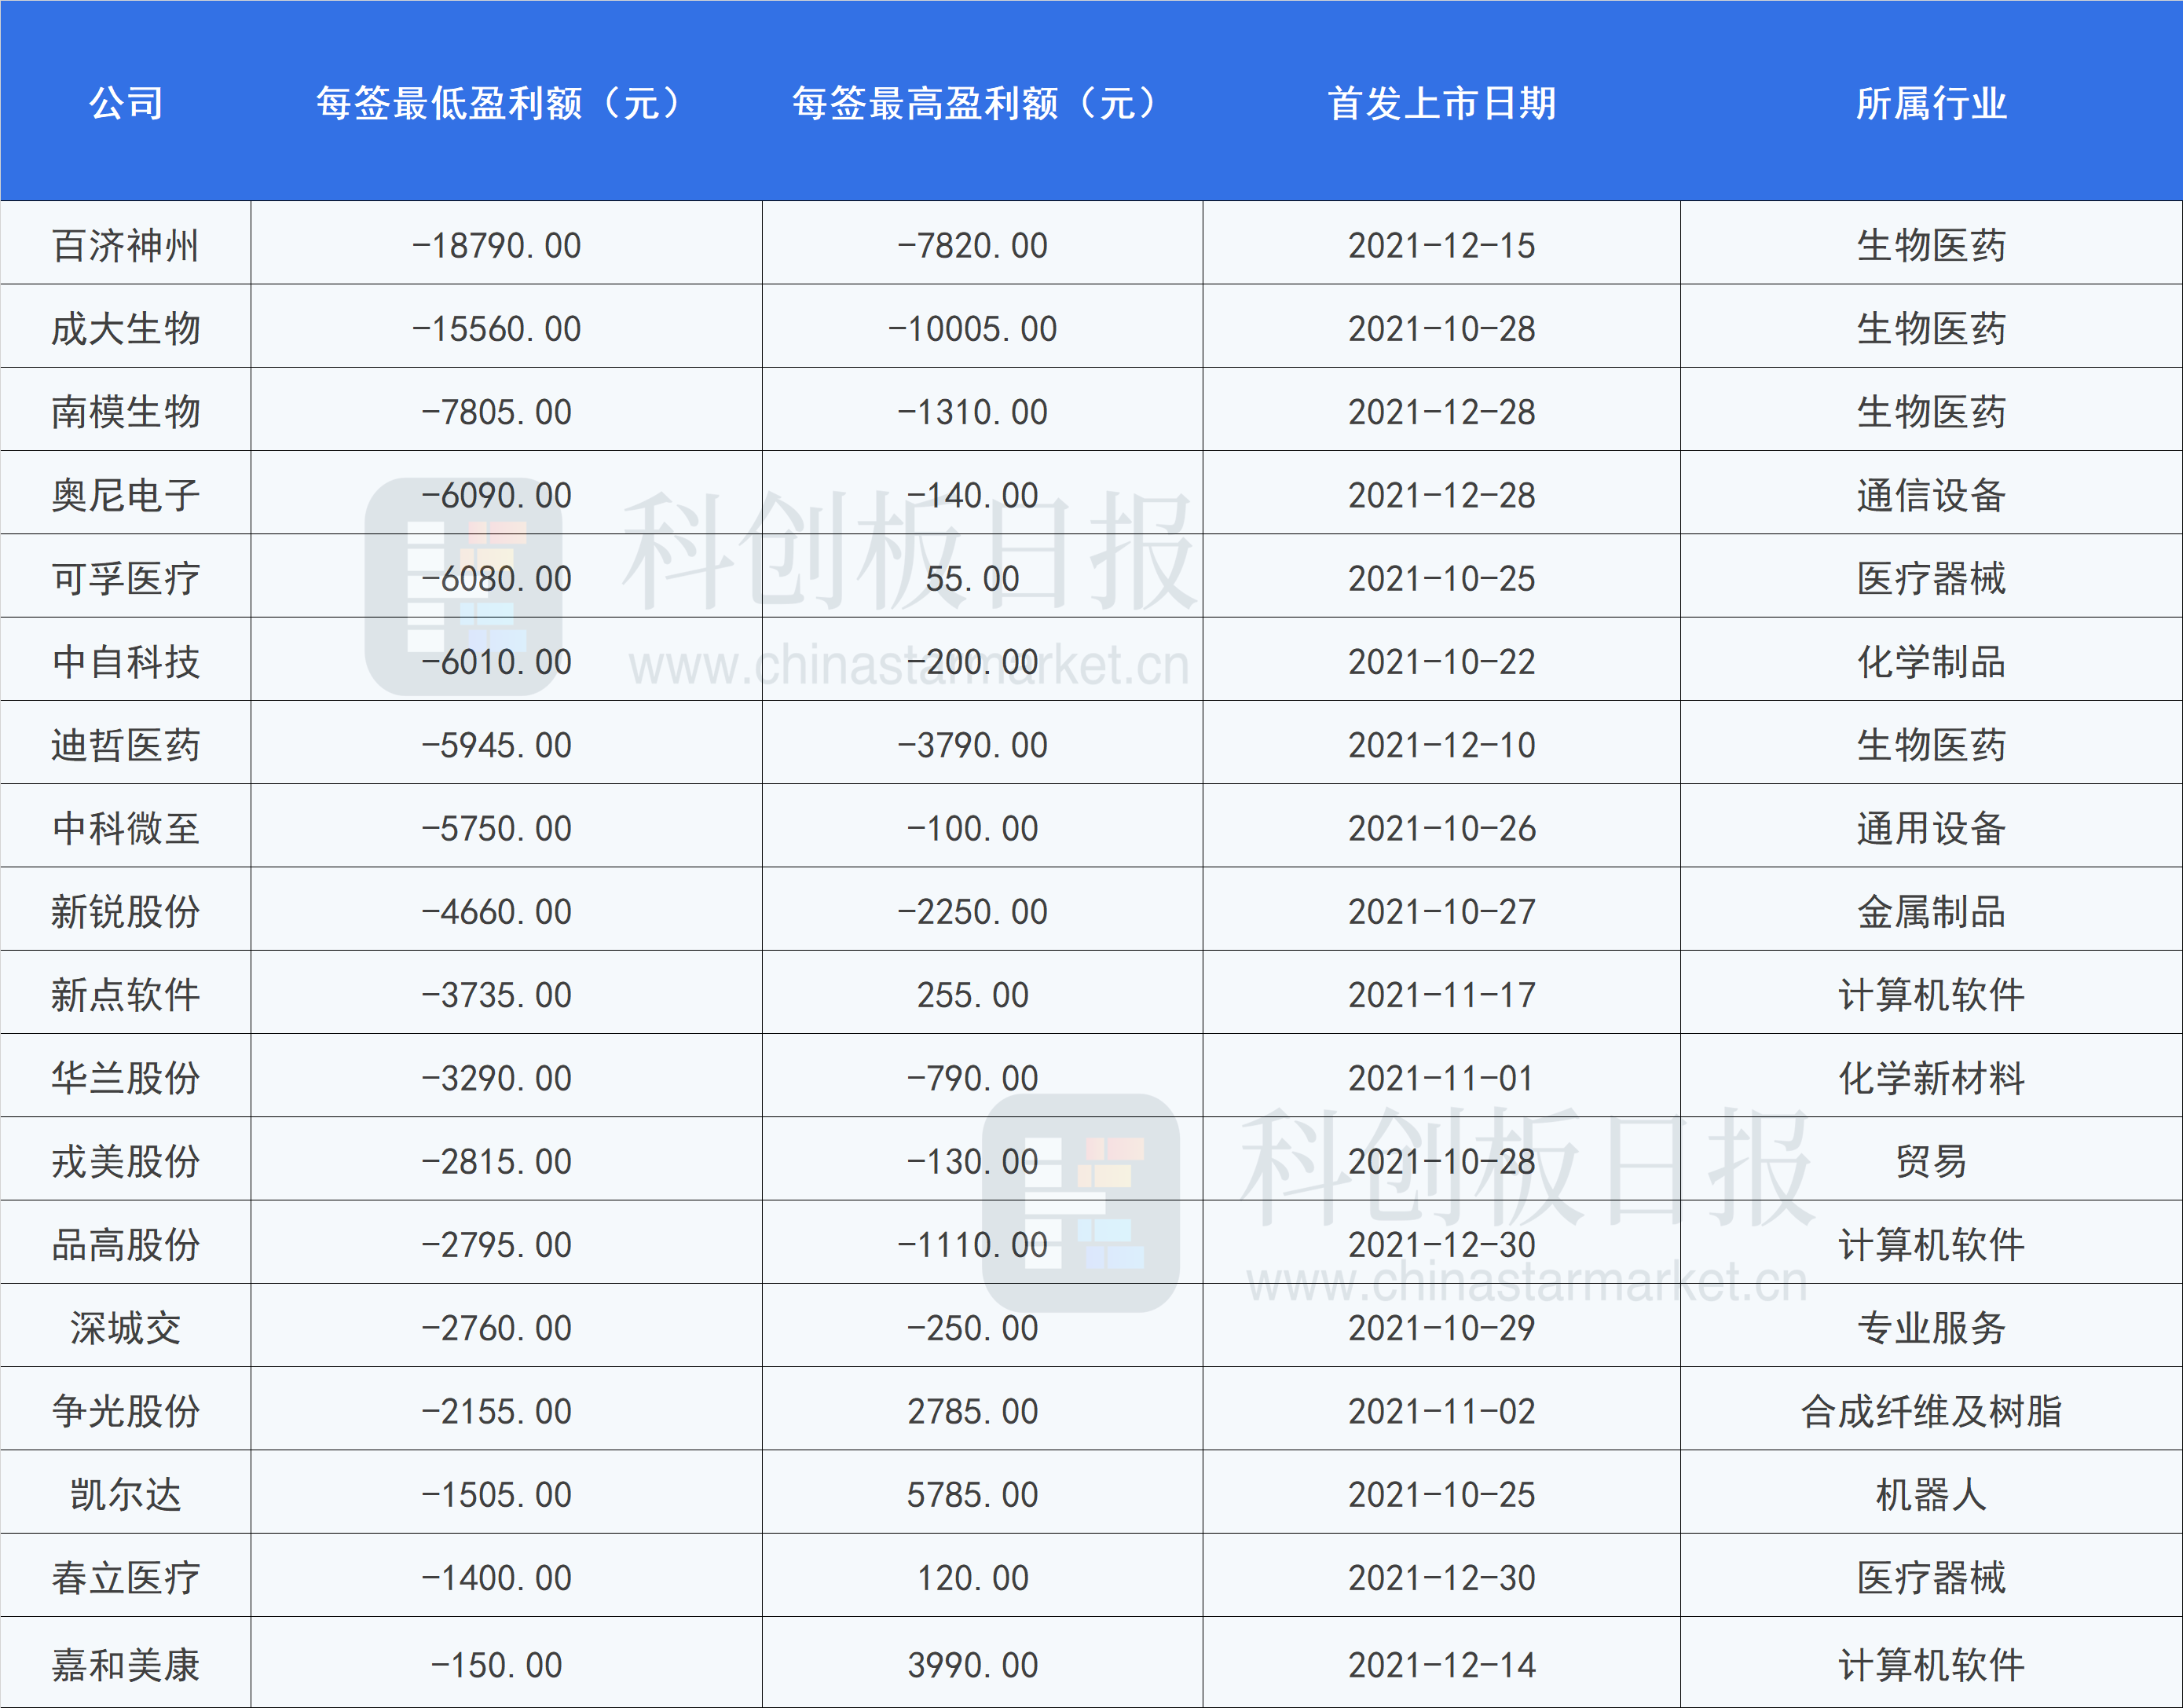Click the 公司 column header
This screenshot has height=1708, width=2183.
coord(126,103)
